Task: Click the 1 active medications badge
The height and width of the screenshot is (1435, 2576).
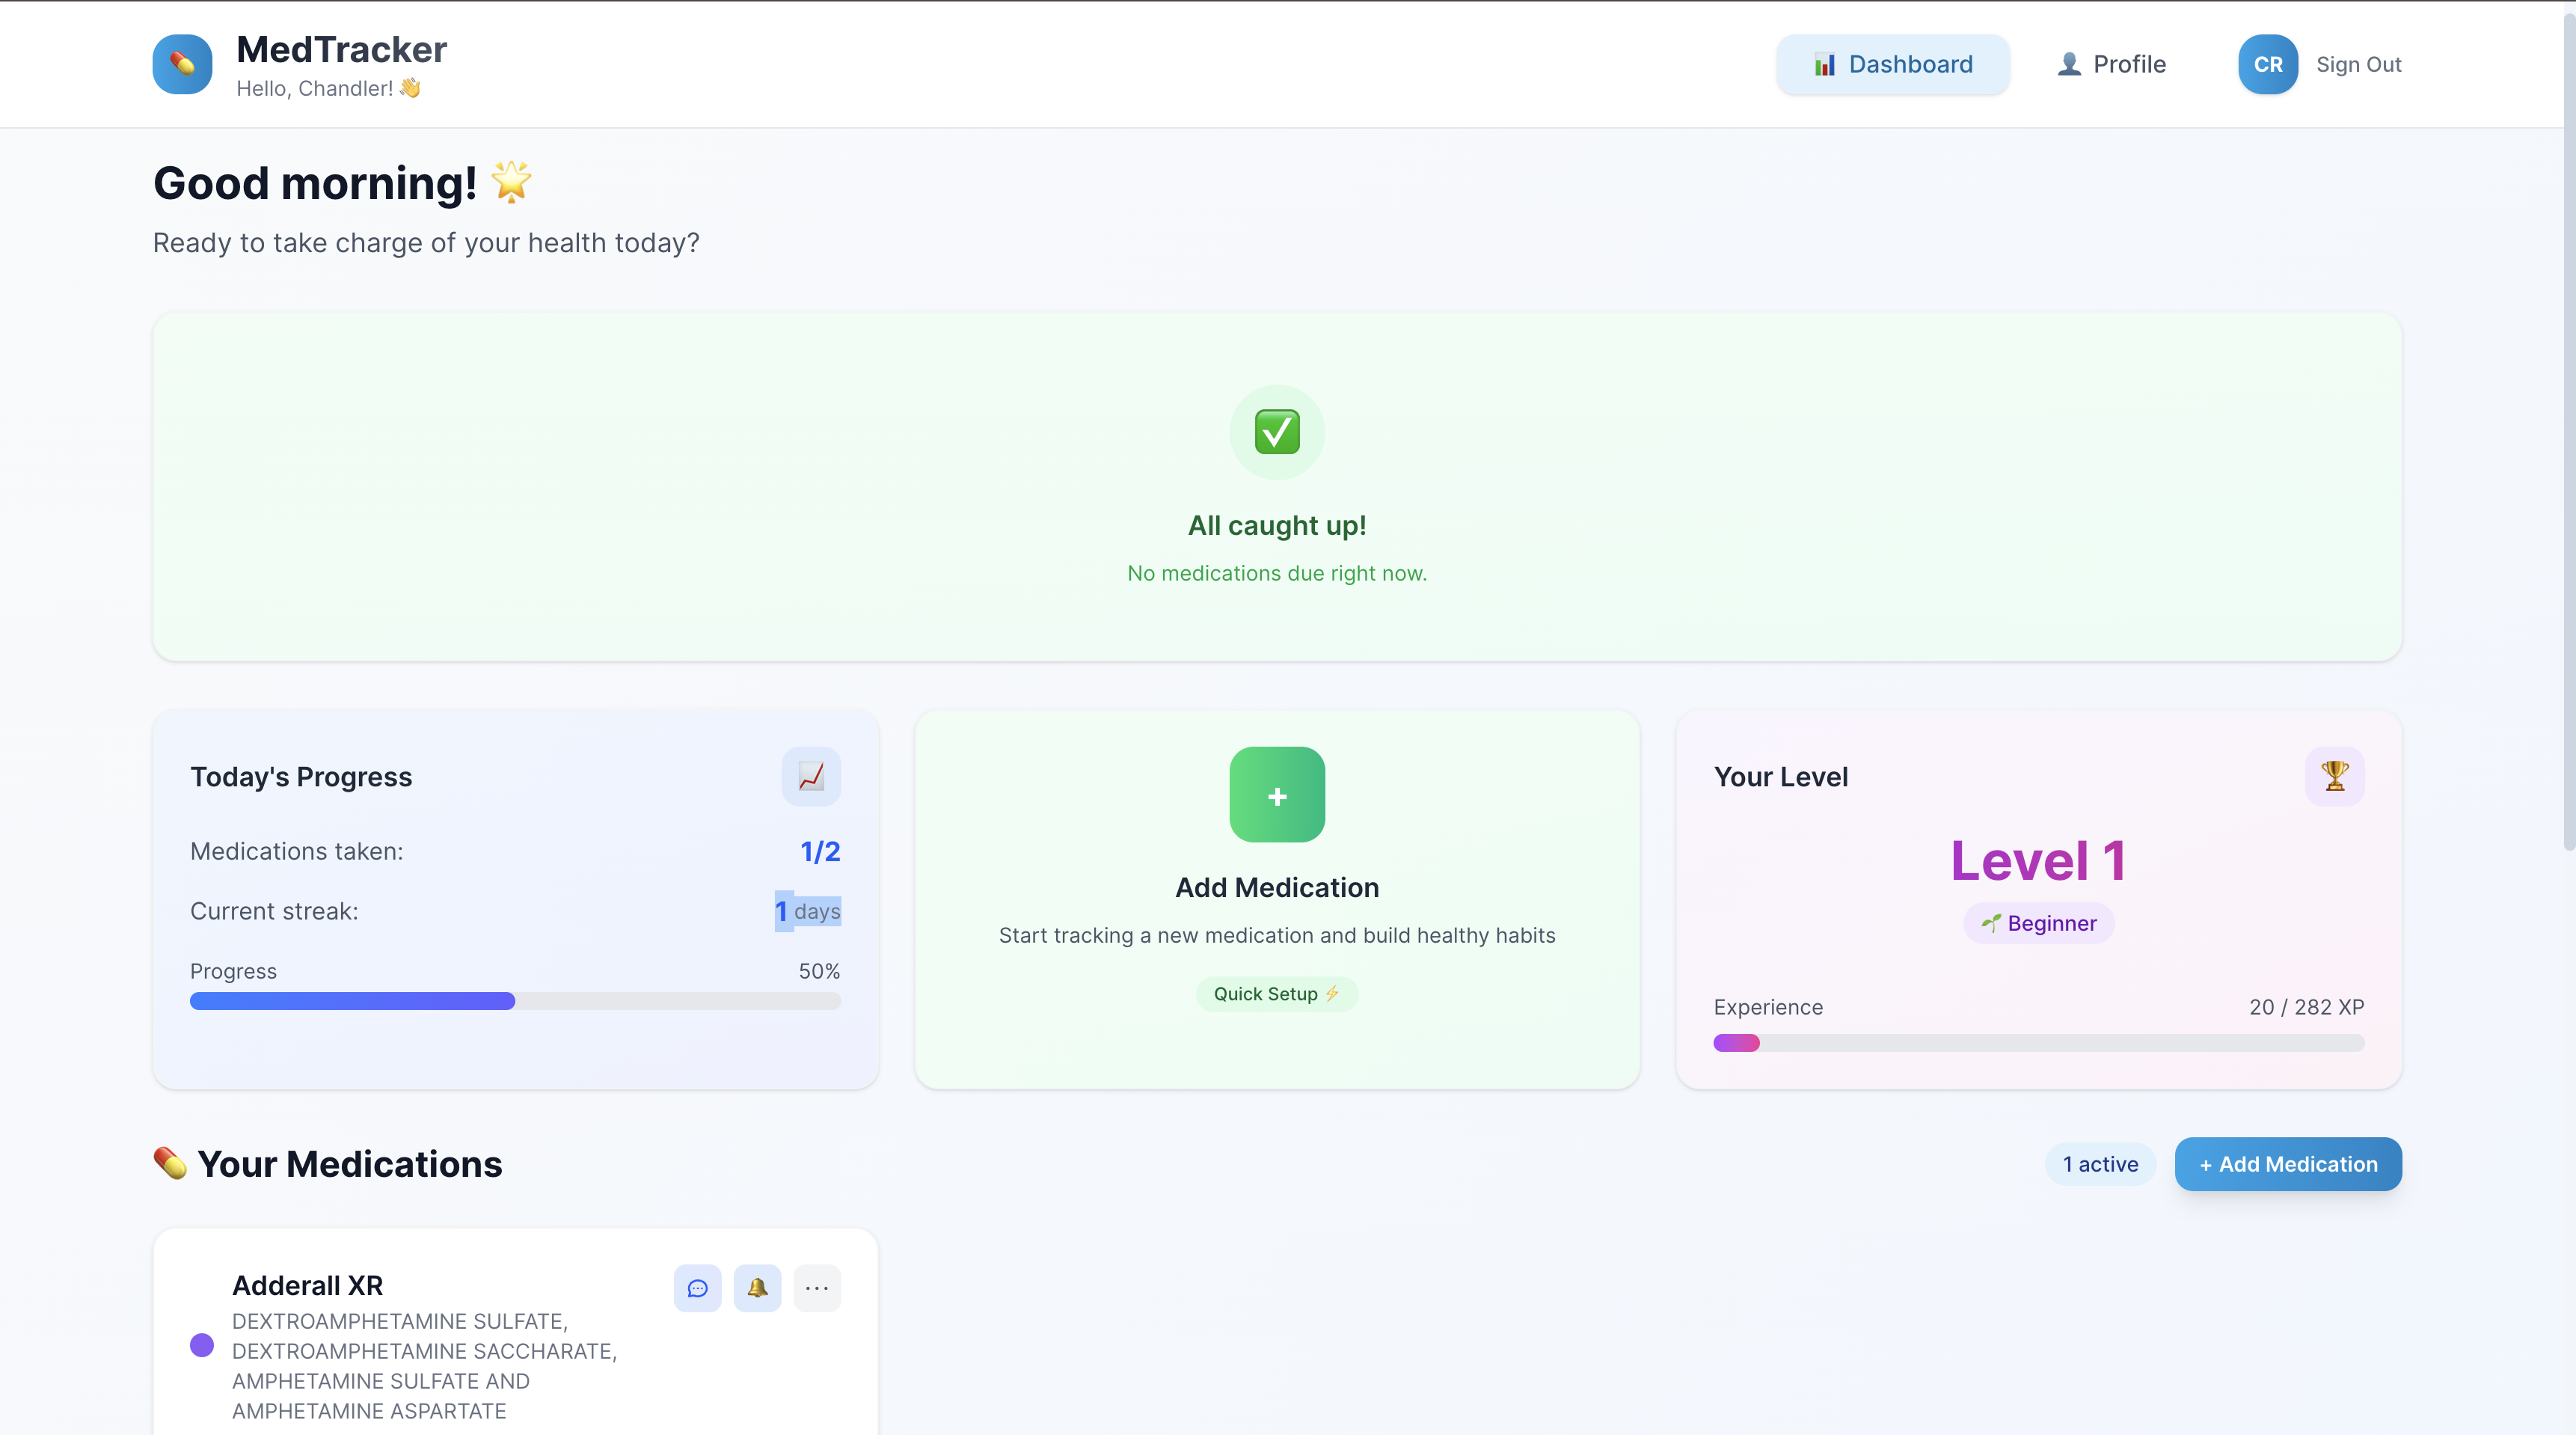Action: 2100,1164
